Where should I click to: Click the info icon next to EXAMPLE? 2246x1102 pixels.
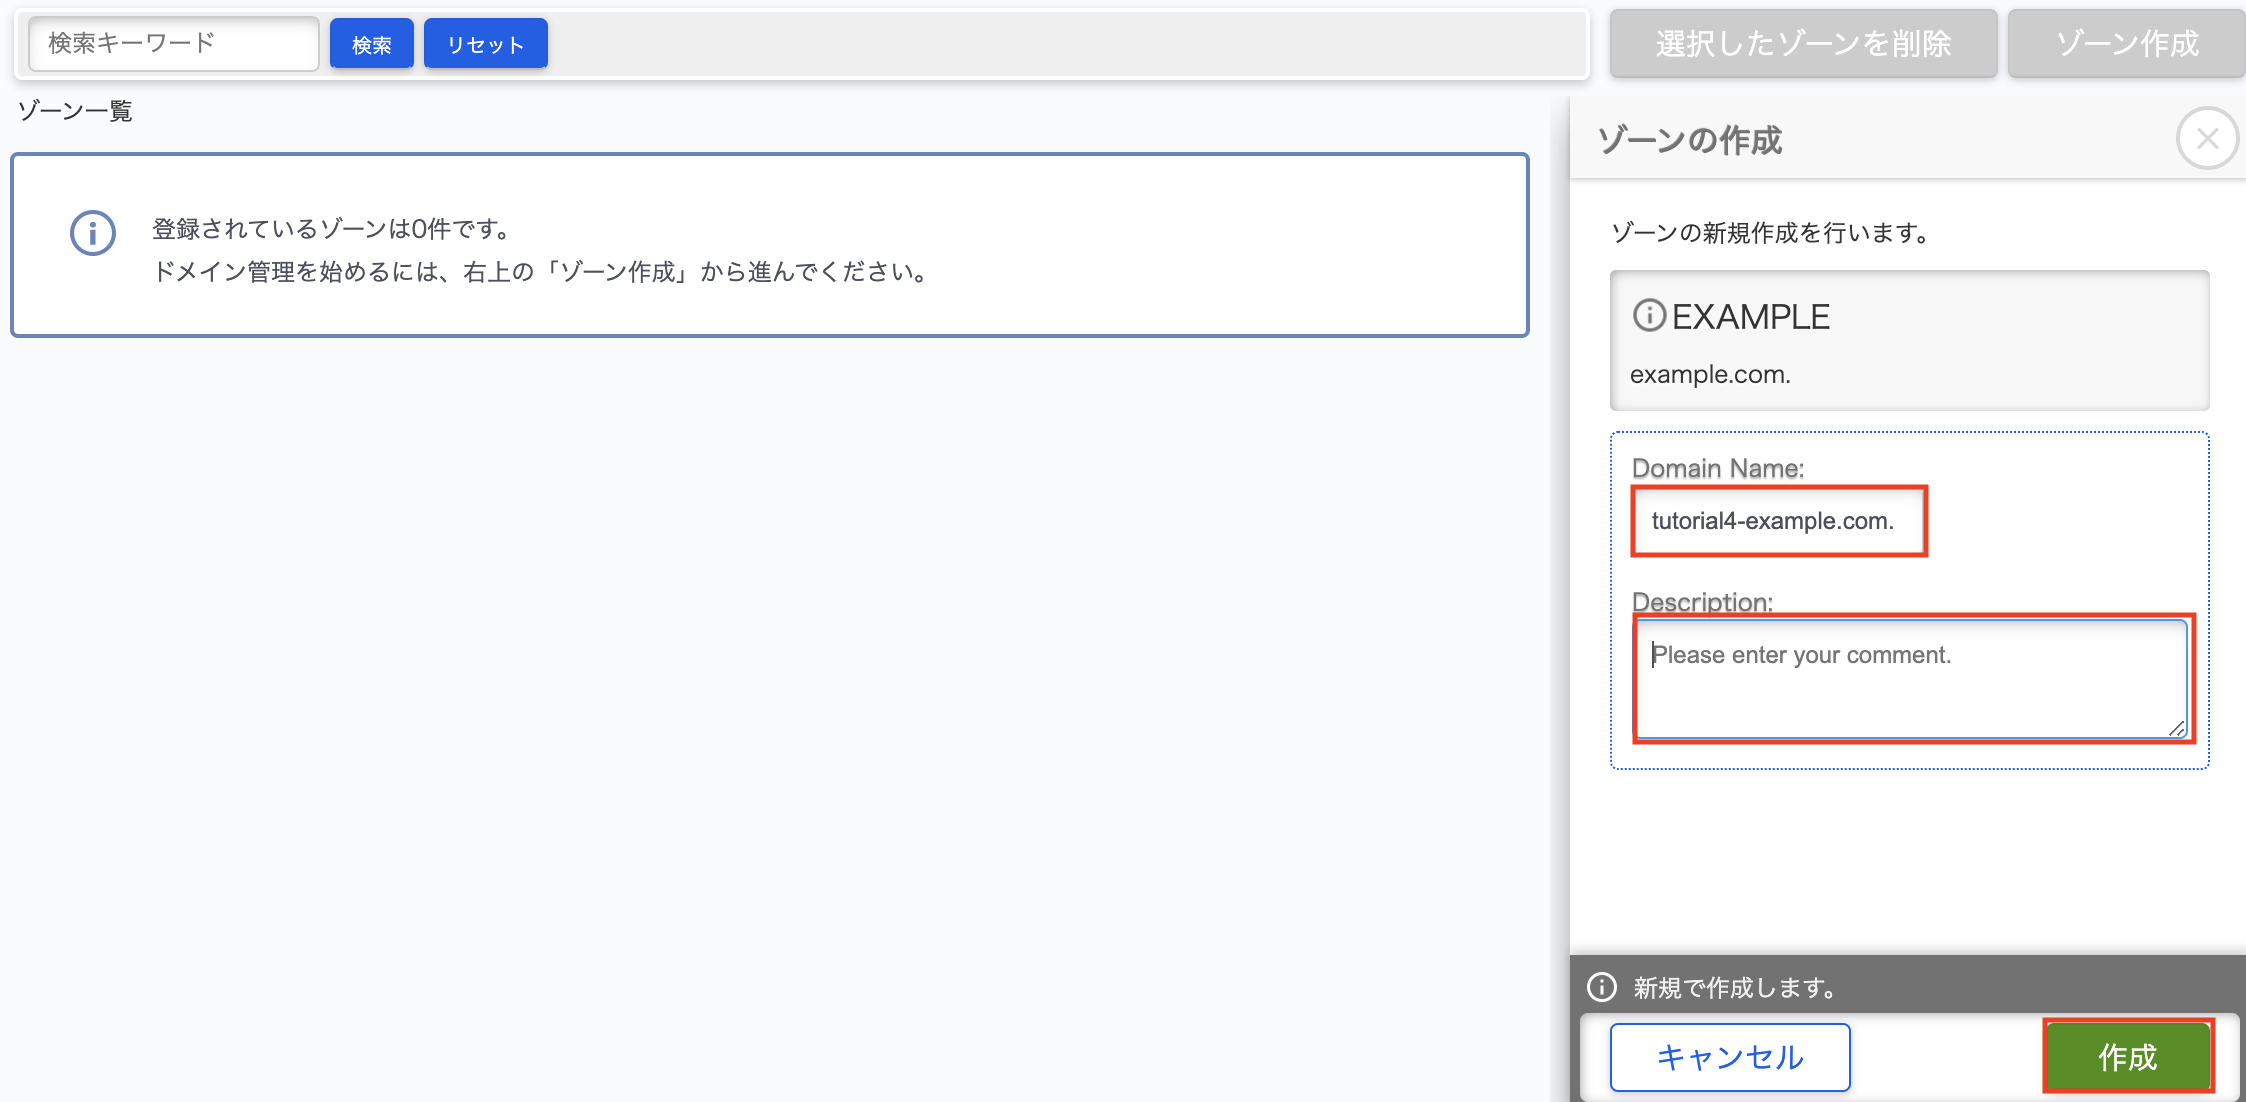point(1648,316)
